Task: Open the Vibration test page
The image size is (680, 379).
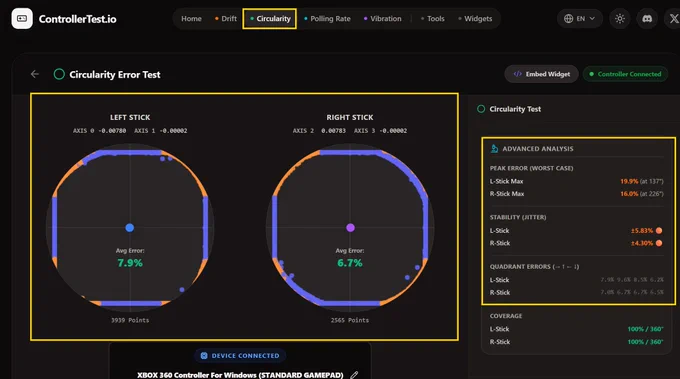Action: pos(382,19)
